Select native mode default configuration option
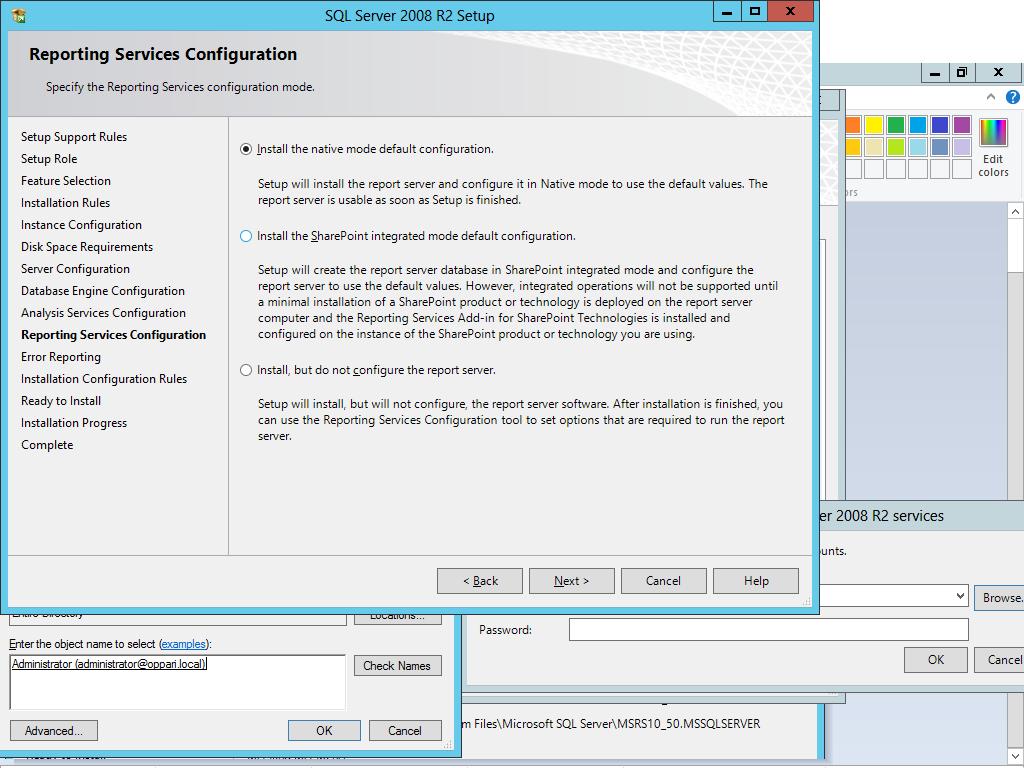Viewport: 1024px width, 768px height. pyautogui.click(x=246, y=150)
